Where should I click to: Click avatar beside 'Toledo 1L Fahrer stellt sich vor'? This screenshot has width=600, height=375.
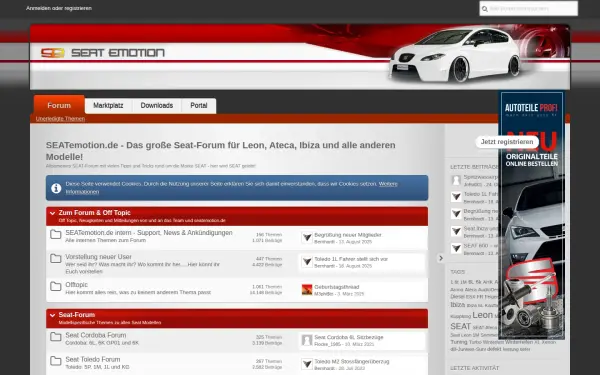(x=307, y=262)
